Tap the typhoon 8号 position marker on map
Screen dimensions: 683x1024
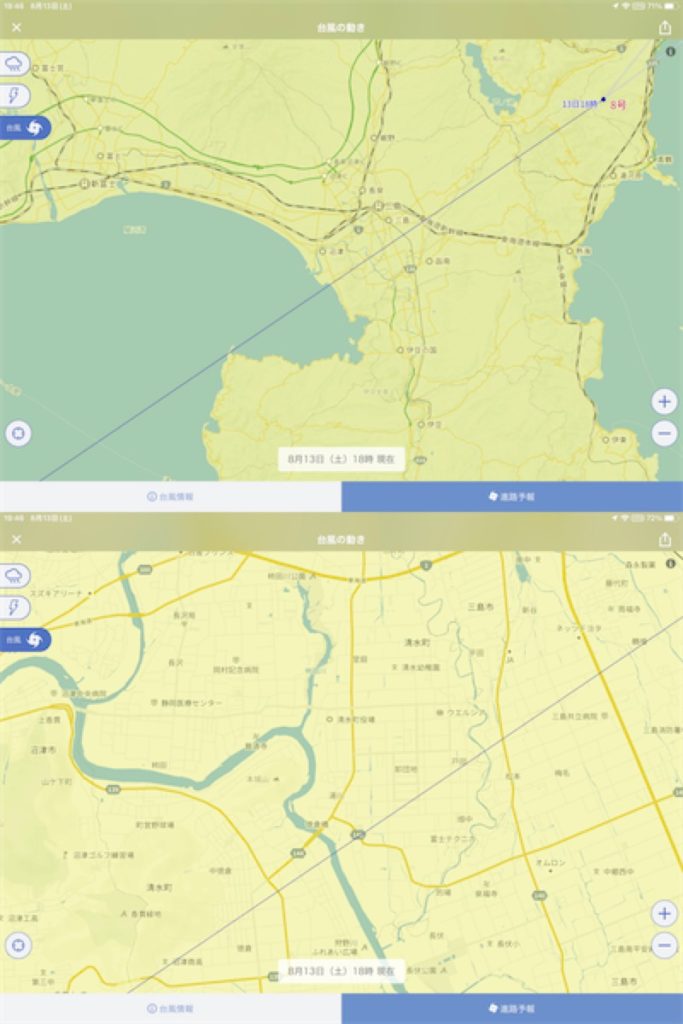click(604, 99)
